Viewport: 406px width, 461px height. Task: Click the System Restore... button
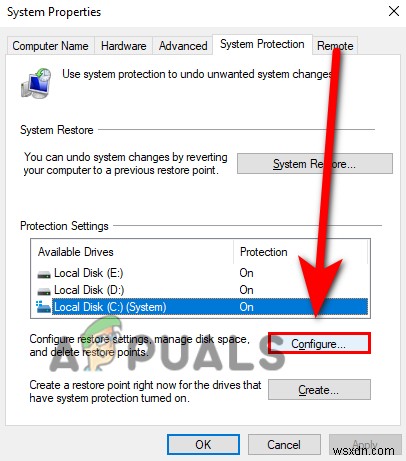[315, 164]
